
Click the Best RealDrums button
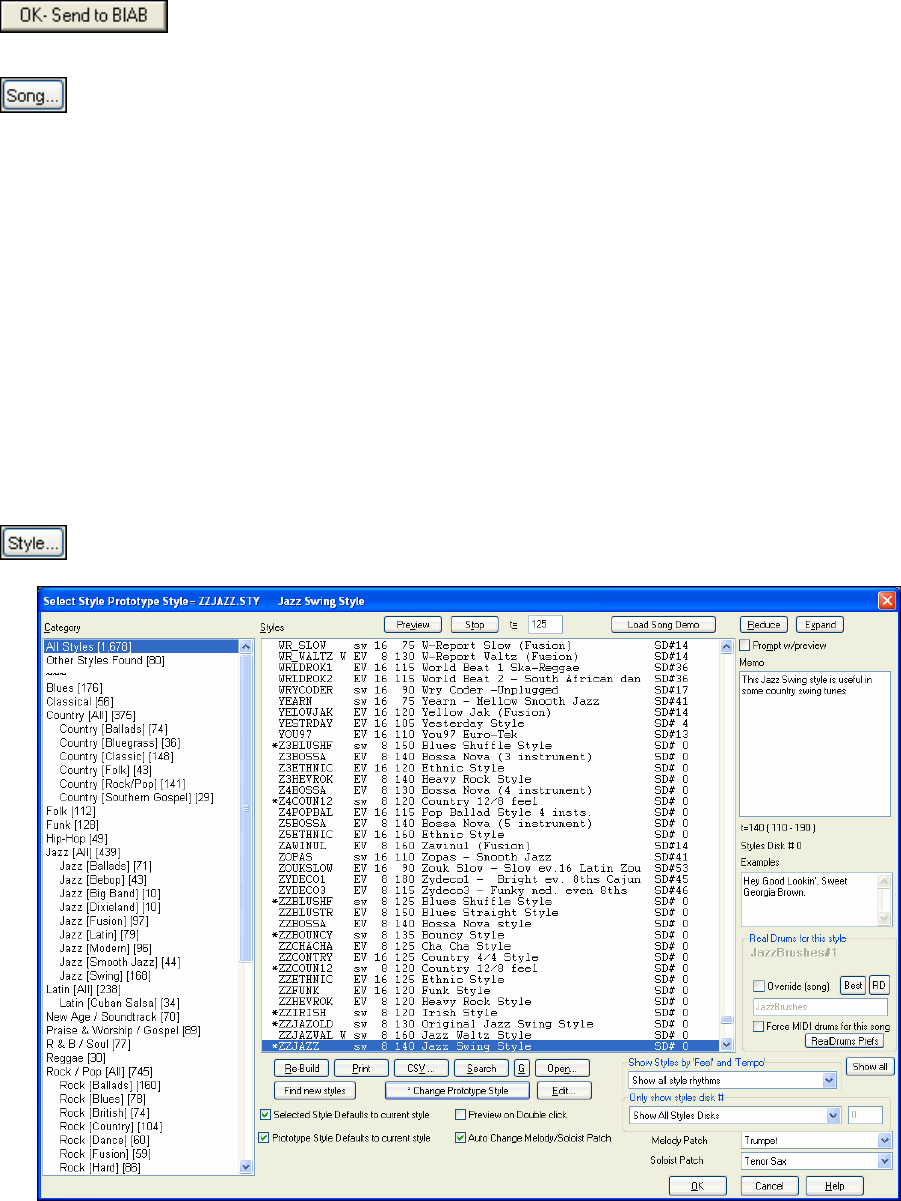(851, 988)
